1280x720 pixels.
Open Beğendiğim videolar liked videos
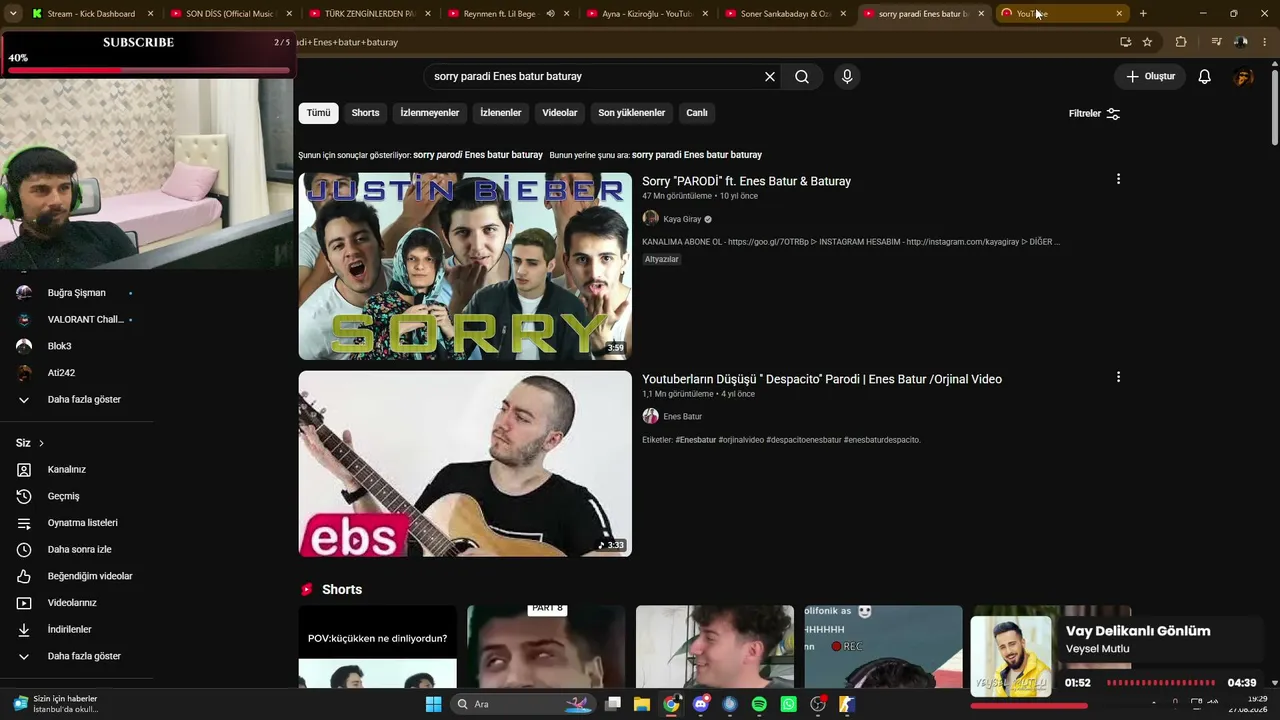pyautogui.click(x=76, y=576)
